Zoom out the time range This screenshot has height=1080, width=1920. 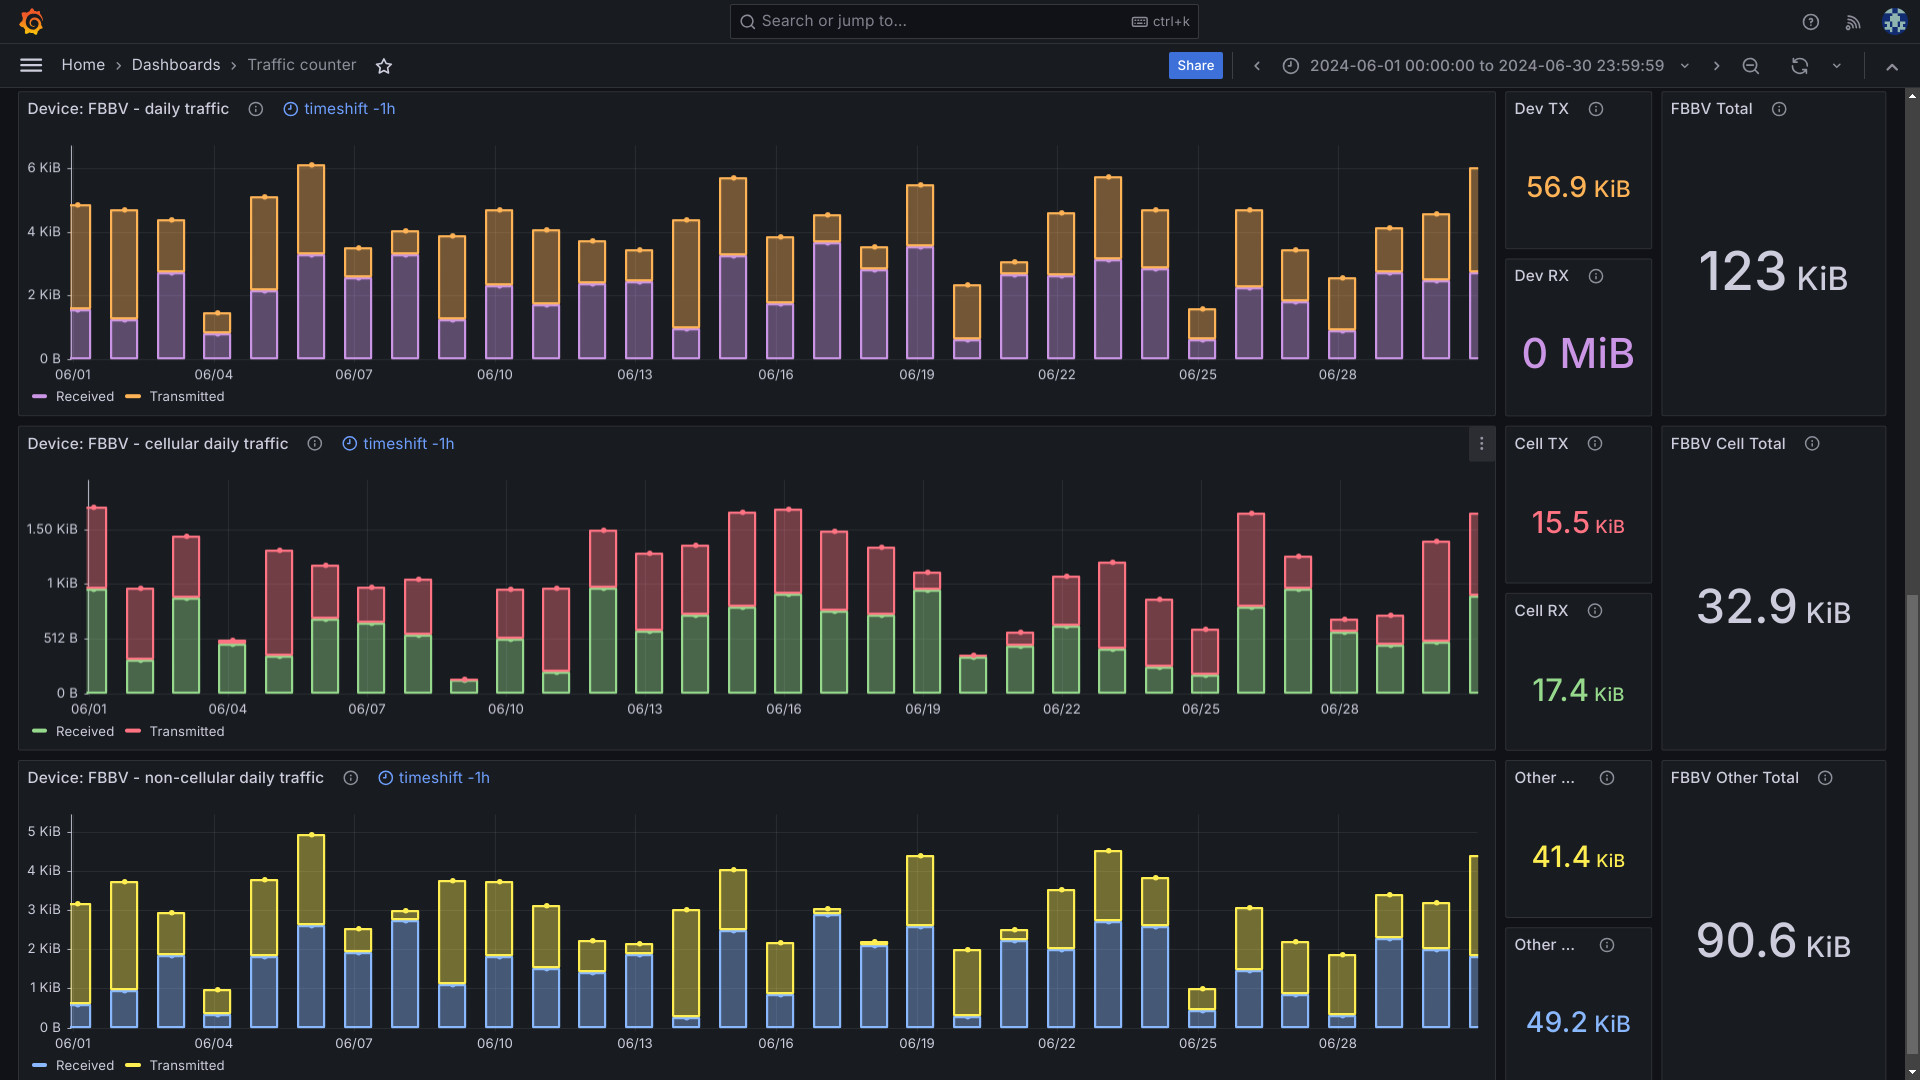point(1750,66)
